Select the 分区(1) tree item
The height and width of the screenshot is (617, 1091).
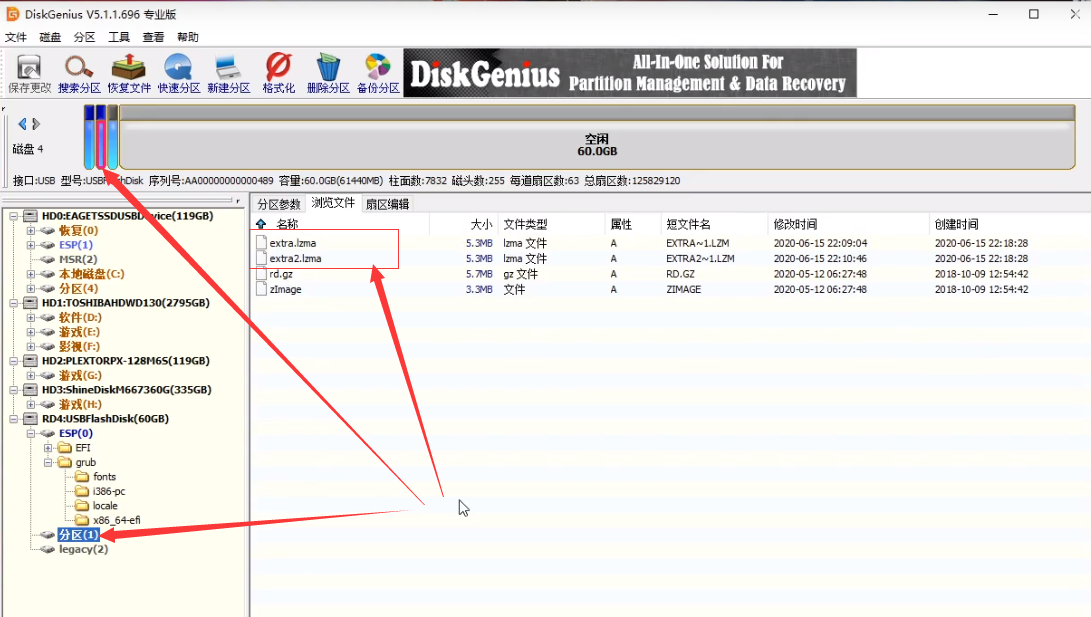(x=79, y=535)
